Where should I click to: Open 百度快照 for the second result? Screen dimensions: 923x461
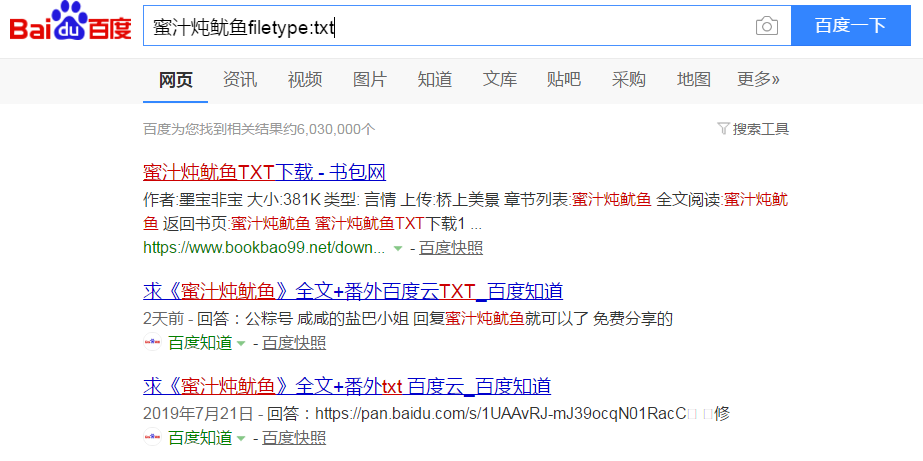click(294, 343)
